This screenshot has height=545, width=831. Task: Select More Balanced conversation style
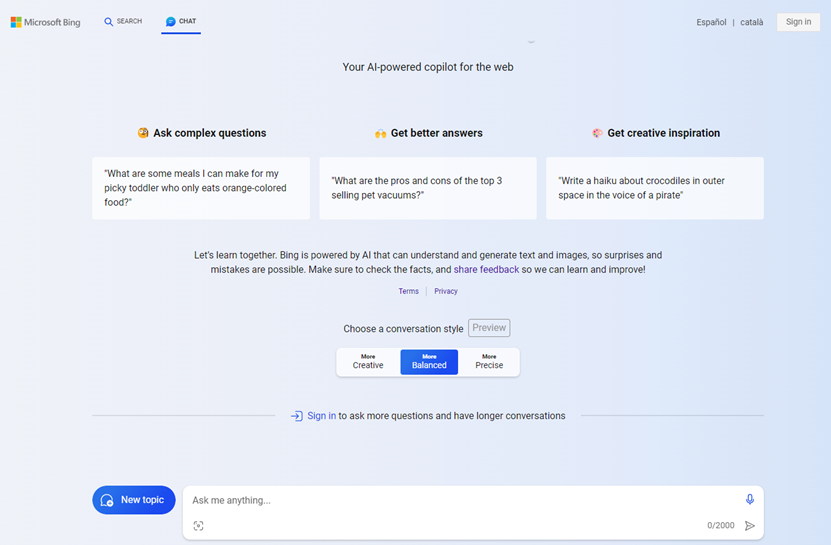(x=429, y=362)
